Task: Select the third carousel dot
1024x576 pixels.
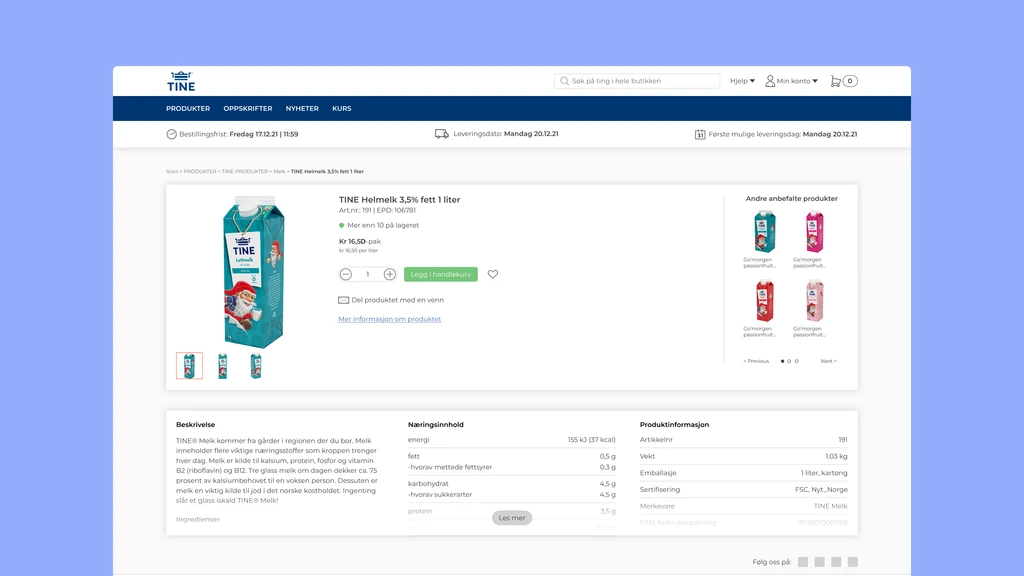Action: (x=797, y=361)
